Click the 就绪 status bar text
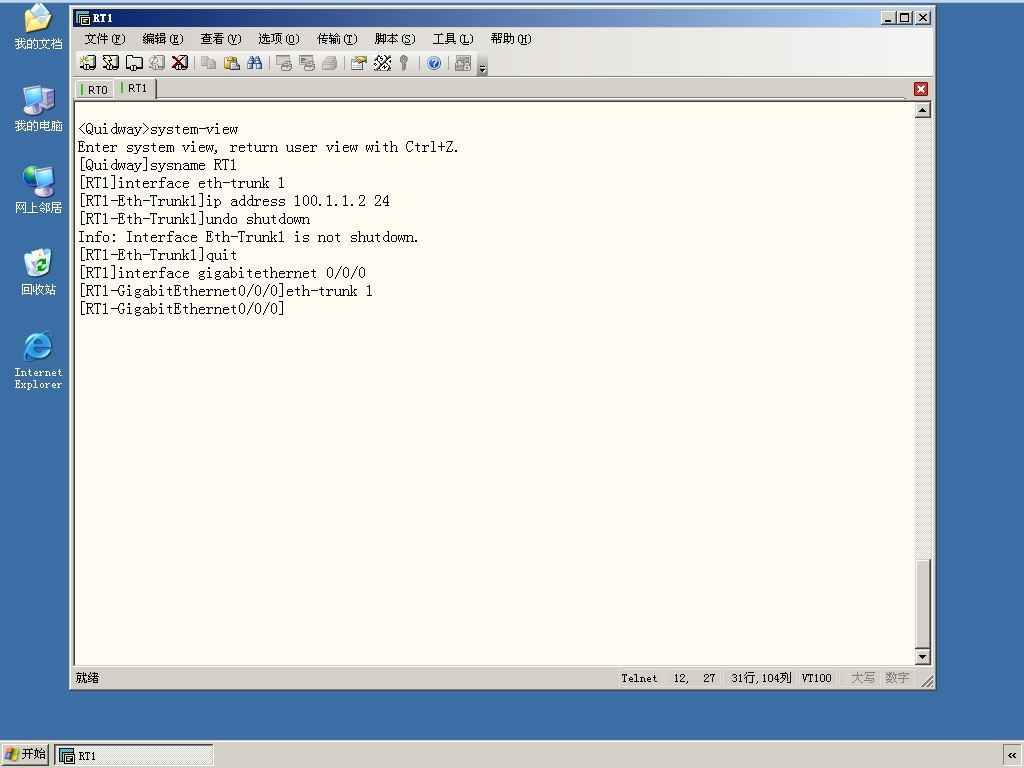This screenshot has width=1024, height=768. pyautogui.click(x=88, y=678)
